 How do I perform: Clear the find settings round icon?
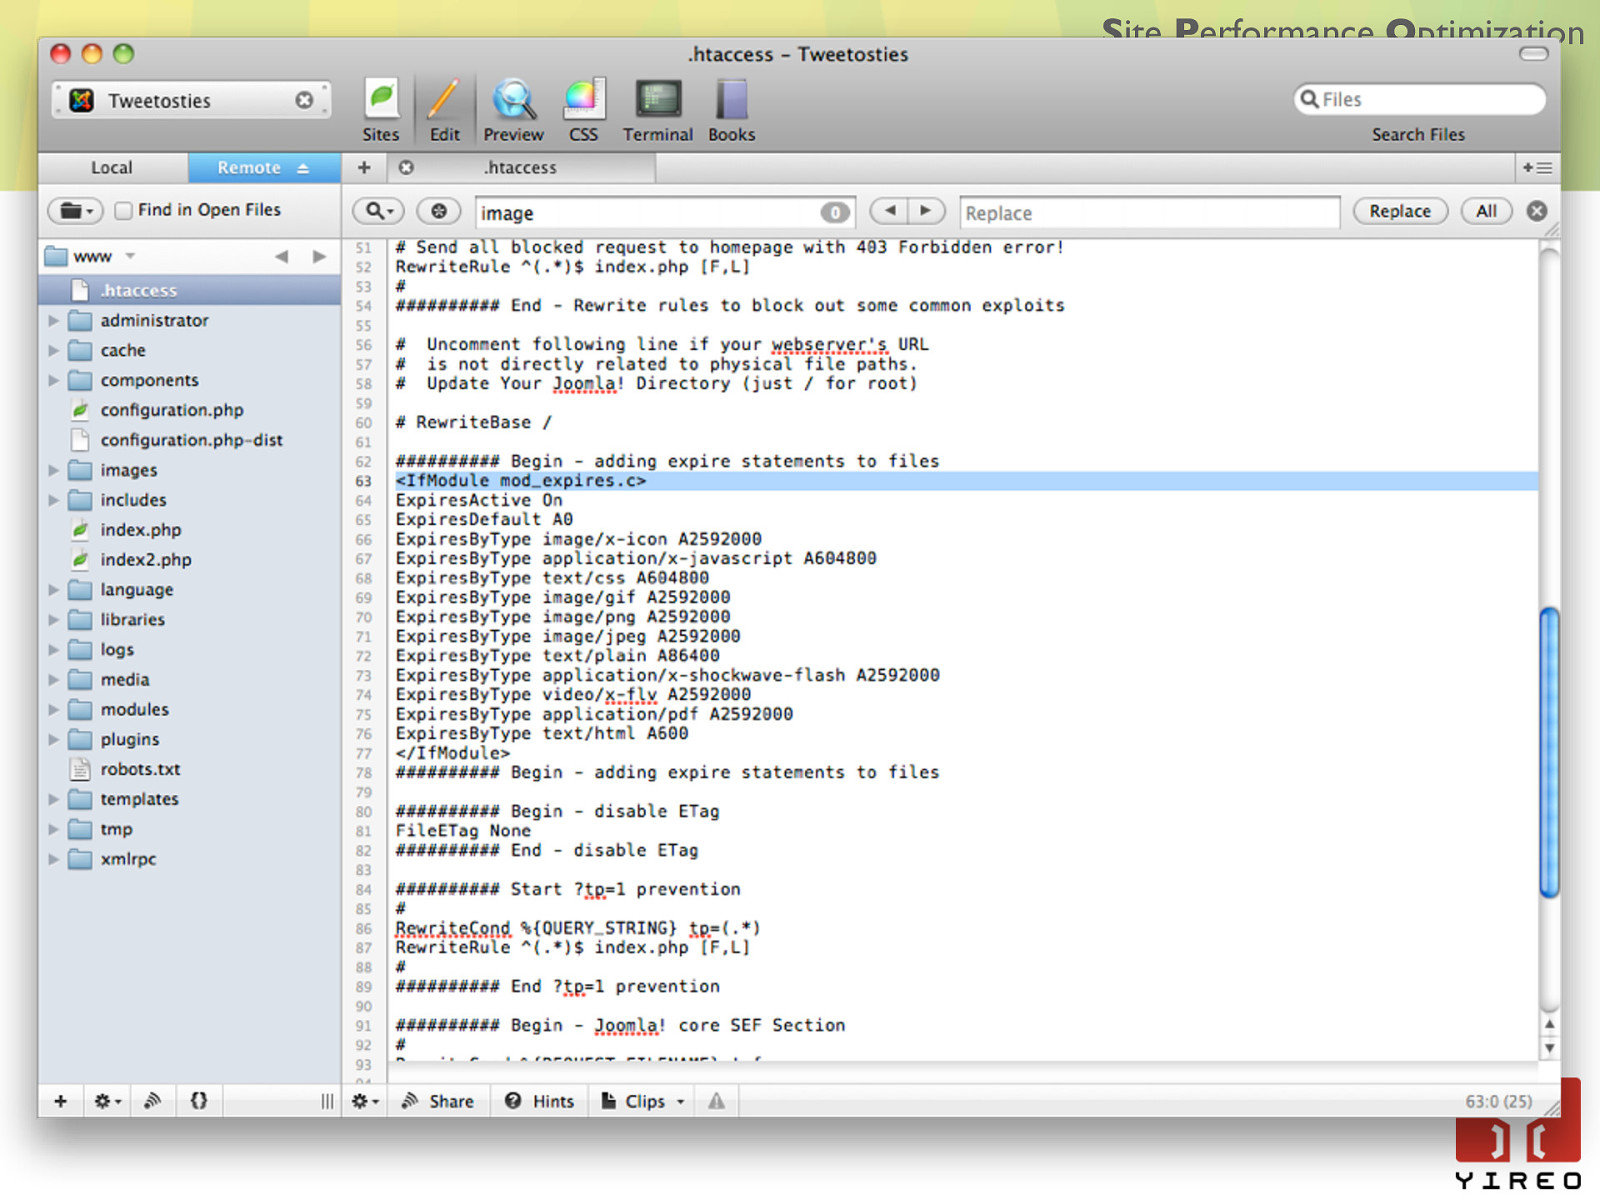point(438,211)
